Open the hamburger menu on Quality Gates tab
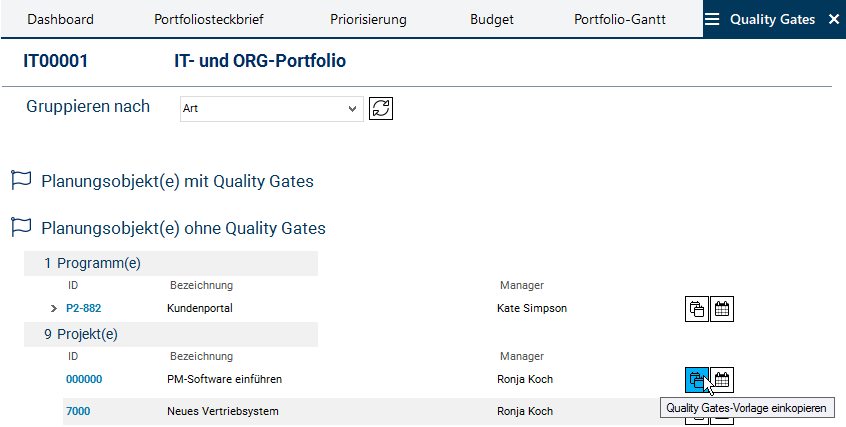 pyautogui.click(x=712, y=19)
